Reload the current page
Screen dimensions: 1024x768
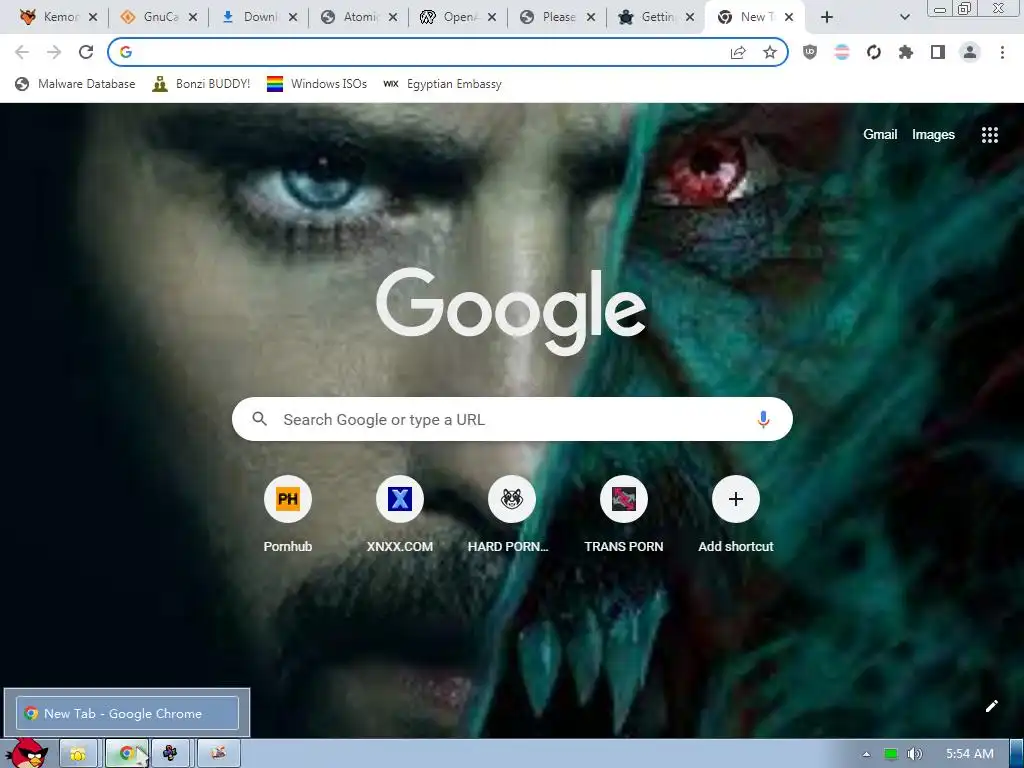click(x=86, y=52)
